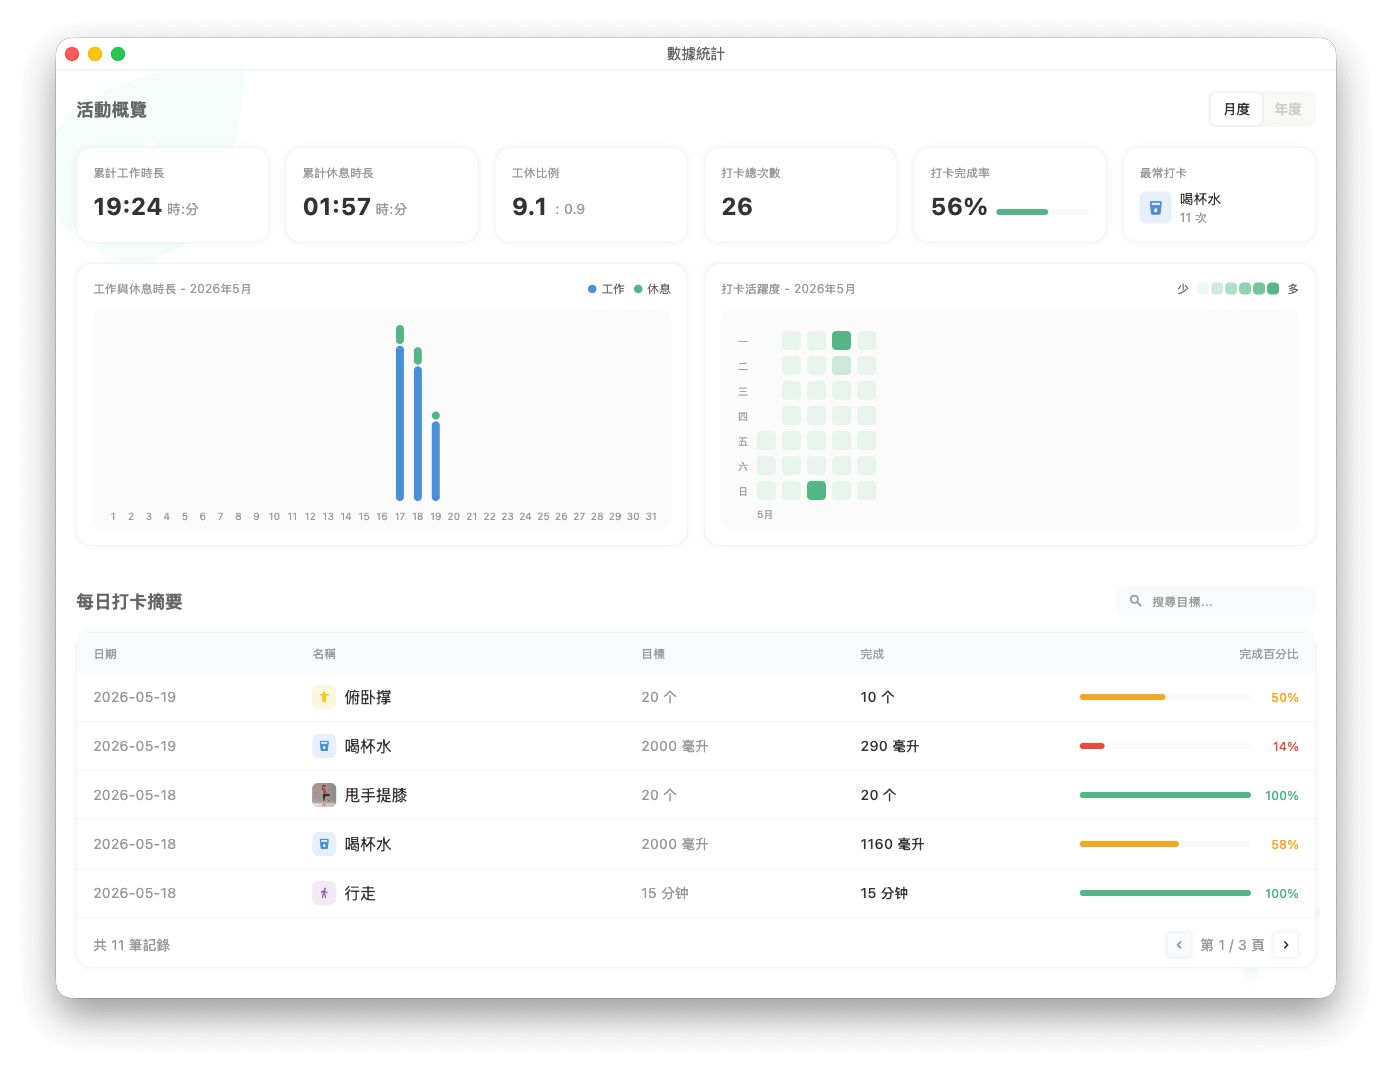
Task: Click the 50% percentage label
Action: pos(1285,697)
